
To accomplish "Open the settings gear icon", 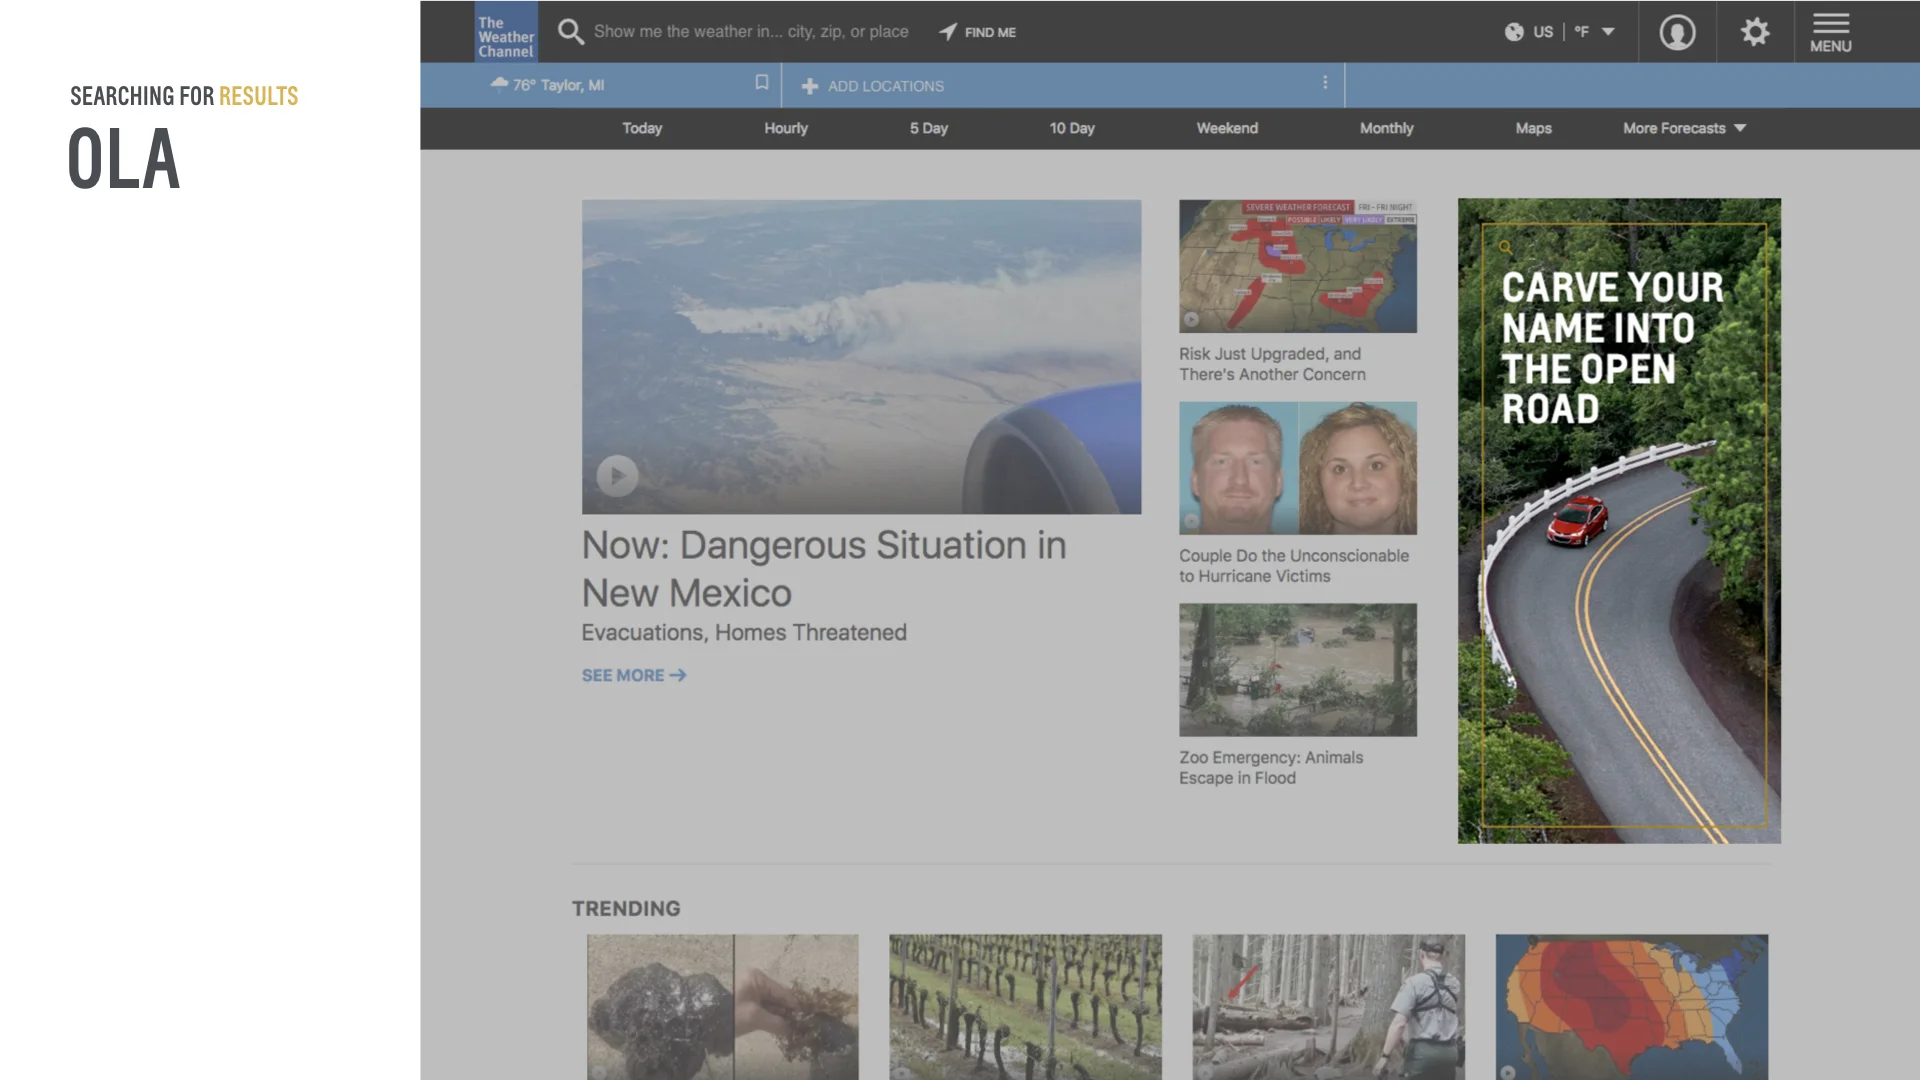I will coord(1755,32).
